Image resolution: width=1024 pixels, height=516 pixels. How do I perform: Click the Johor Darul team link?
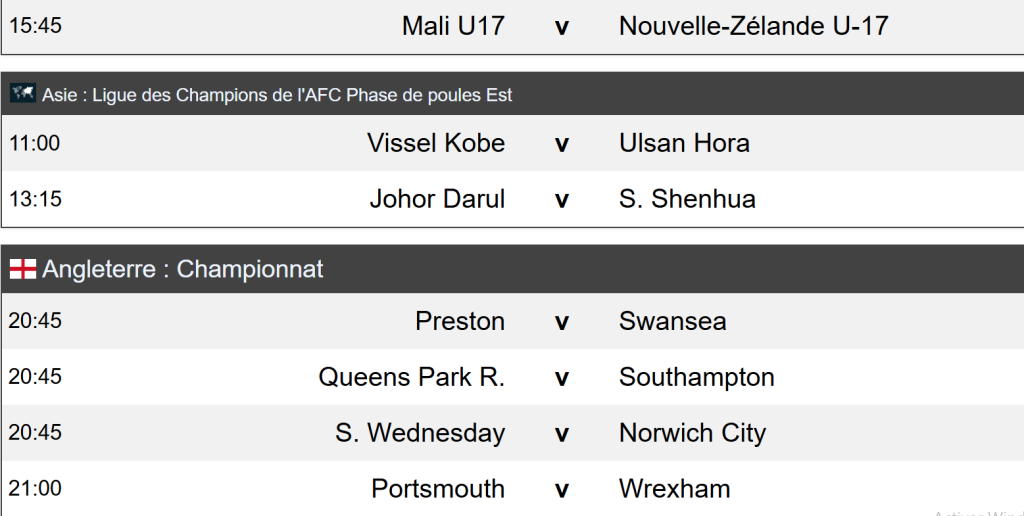(x=437, y=199)
